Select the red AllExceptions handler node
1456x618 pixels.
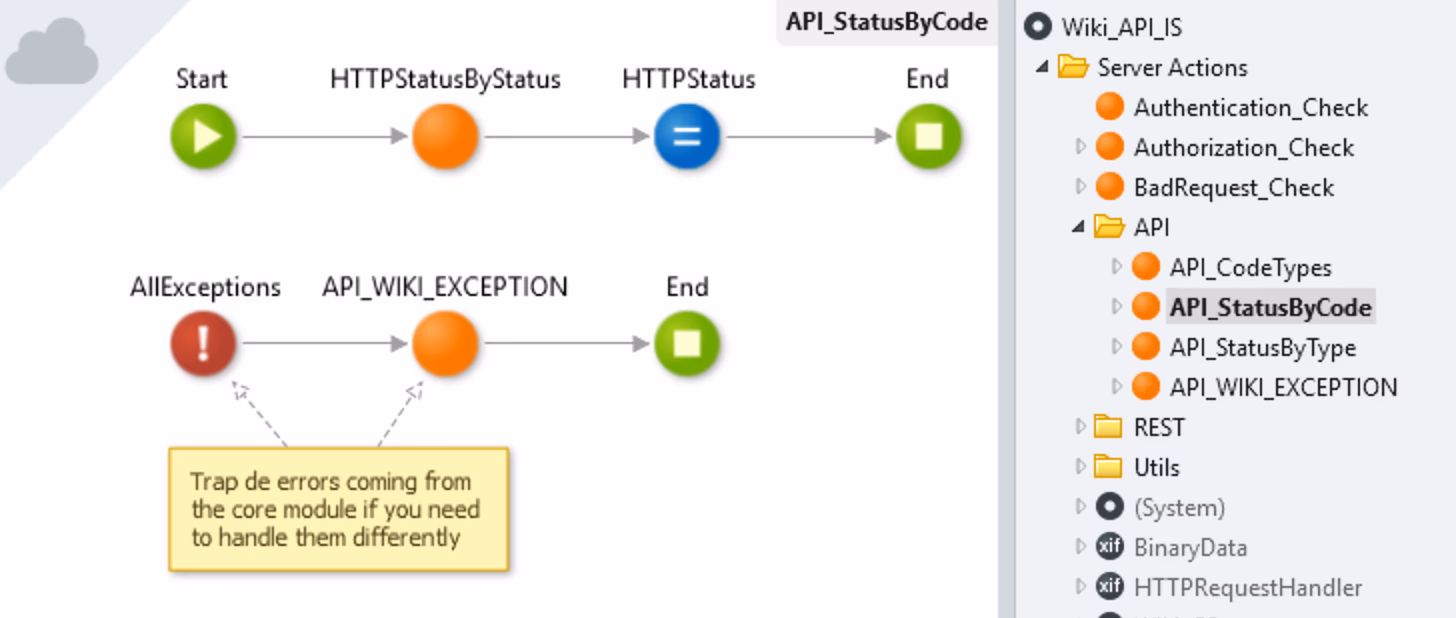point(204,344)
